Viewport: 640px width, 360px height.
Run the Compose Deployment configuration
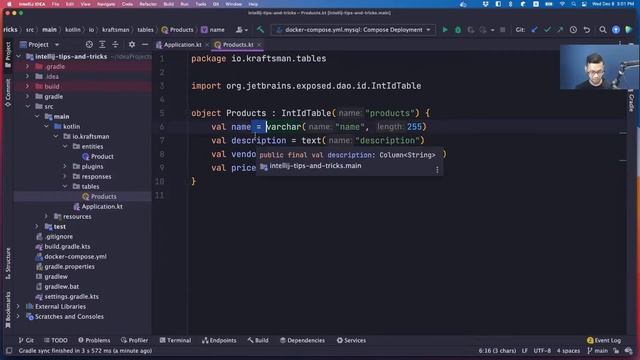point(445,30)
